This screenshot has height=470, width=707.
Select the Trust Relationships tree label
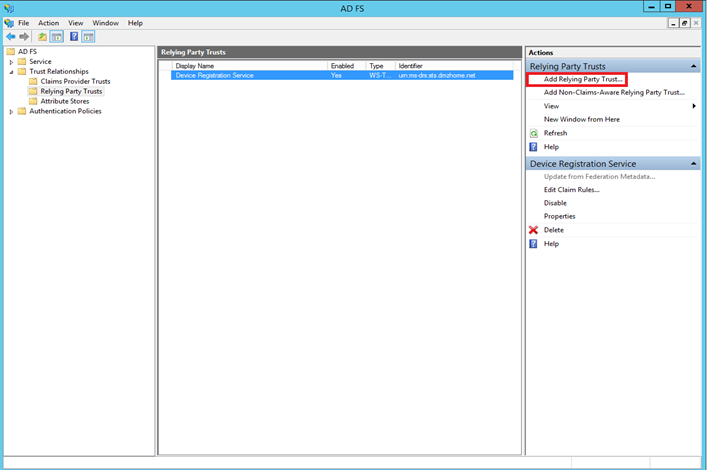(59, 71)
